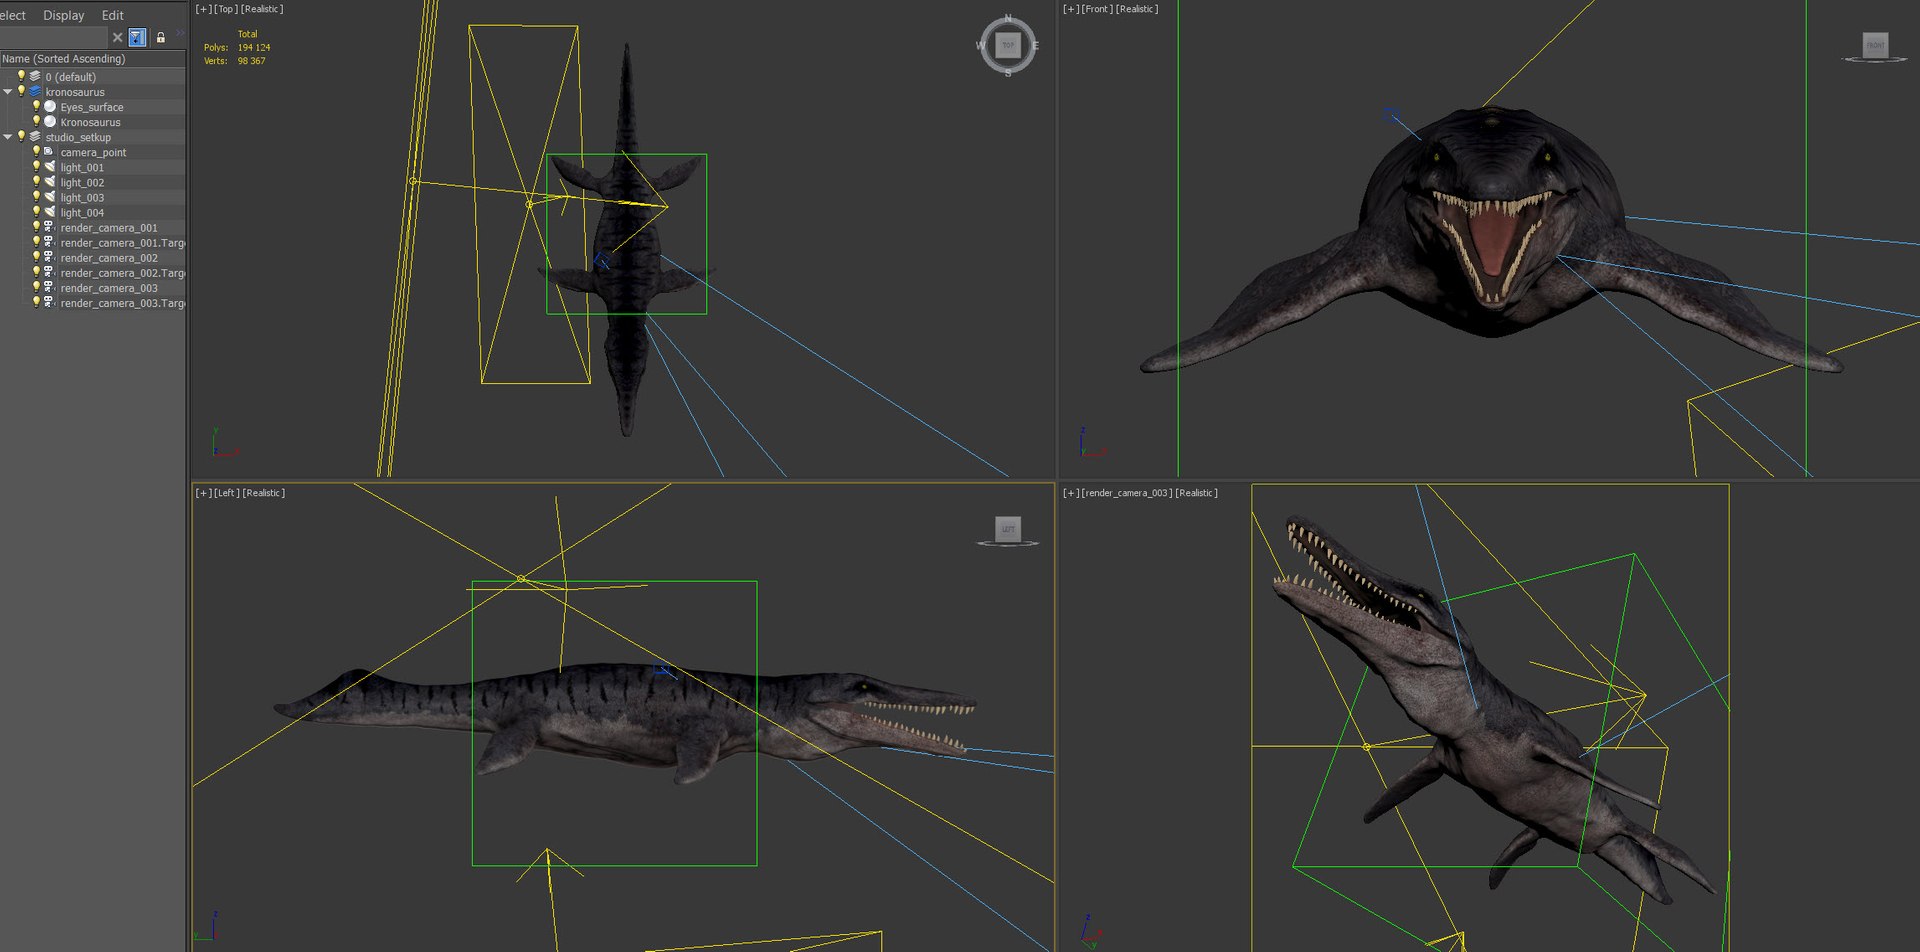The image size is (1920, 952).
Task: Open the [Realistic] menu in Left viewport
Action: coord(264,493)
